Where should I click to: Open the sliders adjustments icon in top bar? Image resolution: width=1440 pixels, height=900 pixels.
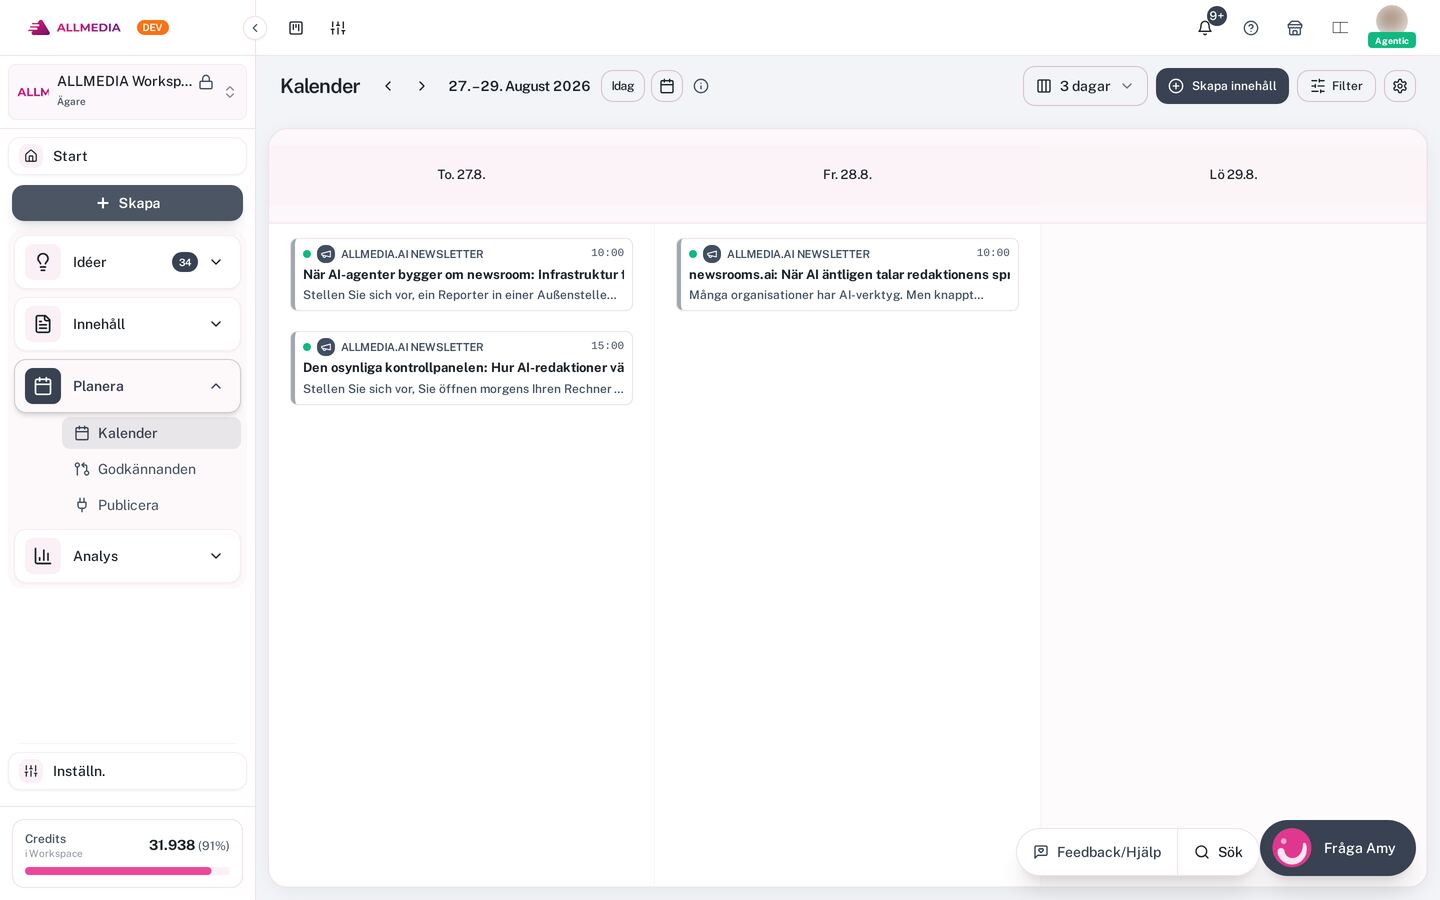pos(338,28)
